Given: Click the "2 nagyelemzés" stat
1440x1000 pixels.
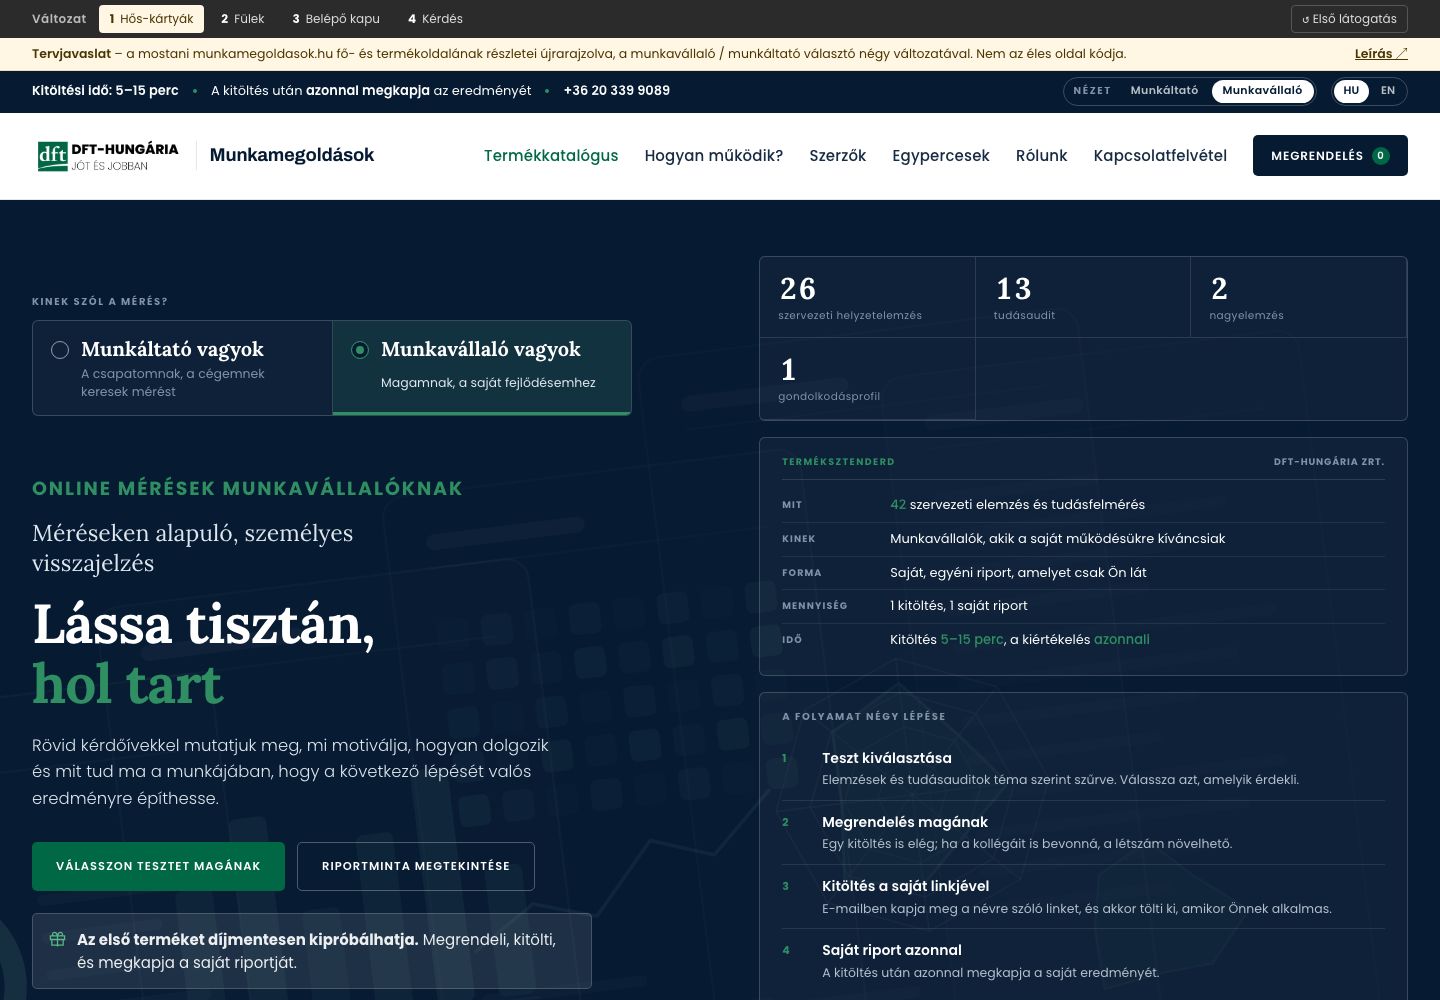Looking at the screenshot, I should 1299,297.
